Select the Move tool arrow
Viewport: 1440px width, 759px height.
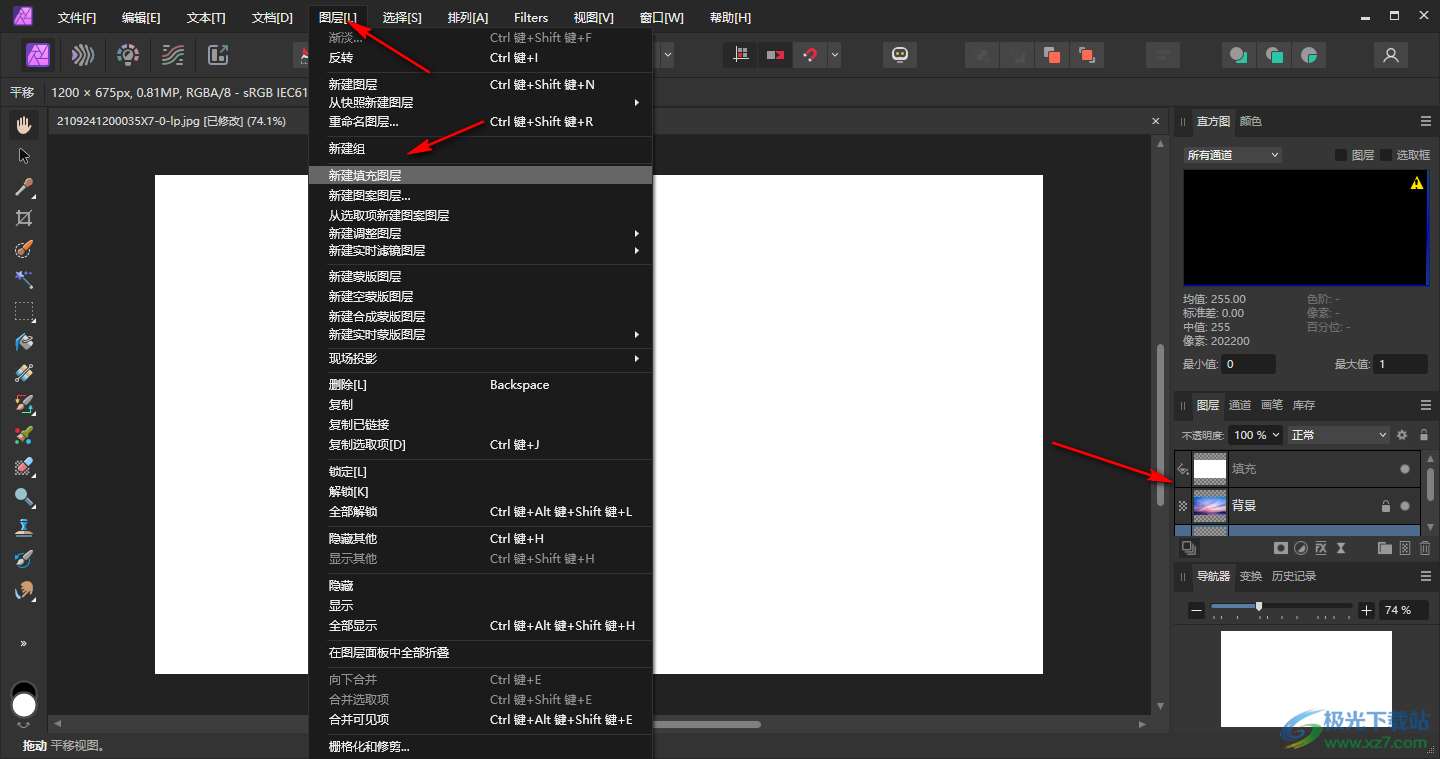click(x=24, y=156)
